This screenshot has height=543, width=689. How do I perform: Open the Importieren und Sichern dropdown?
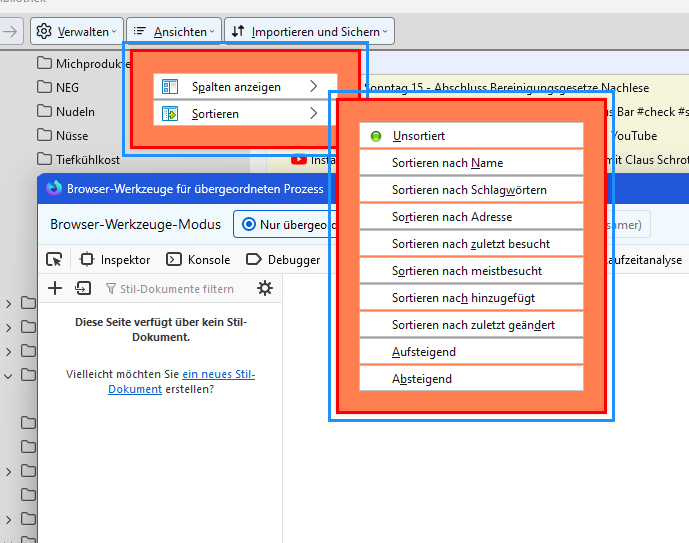pos(308,32)
